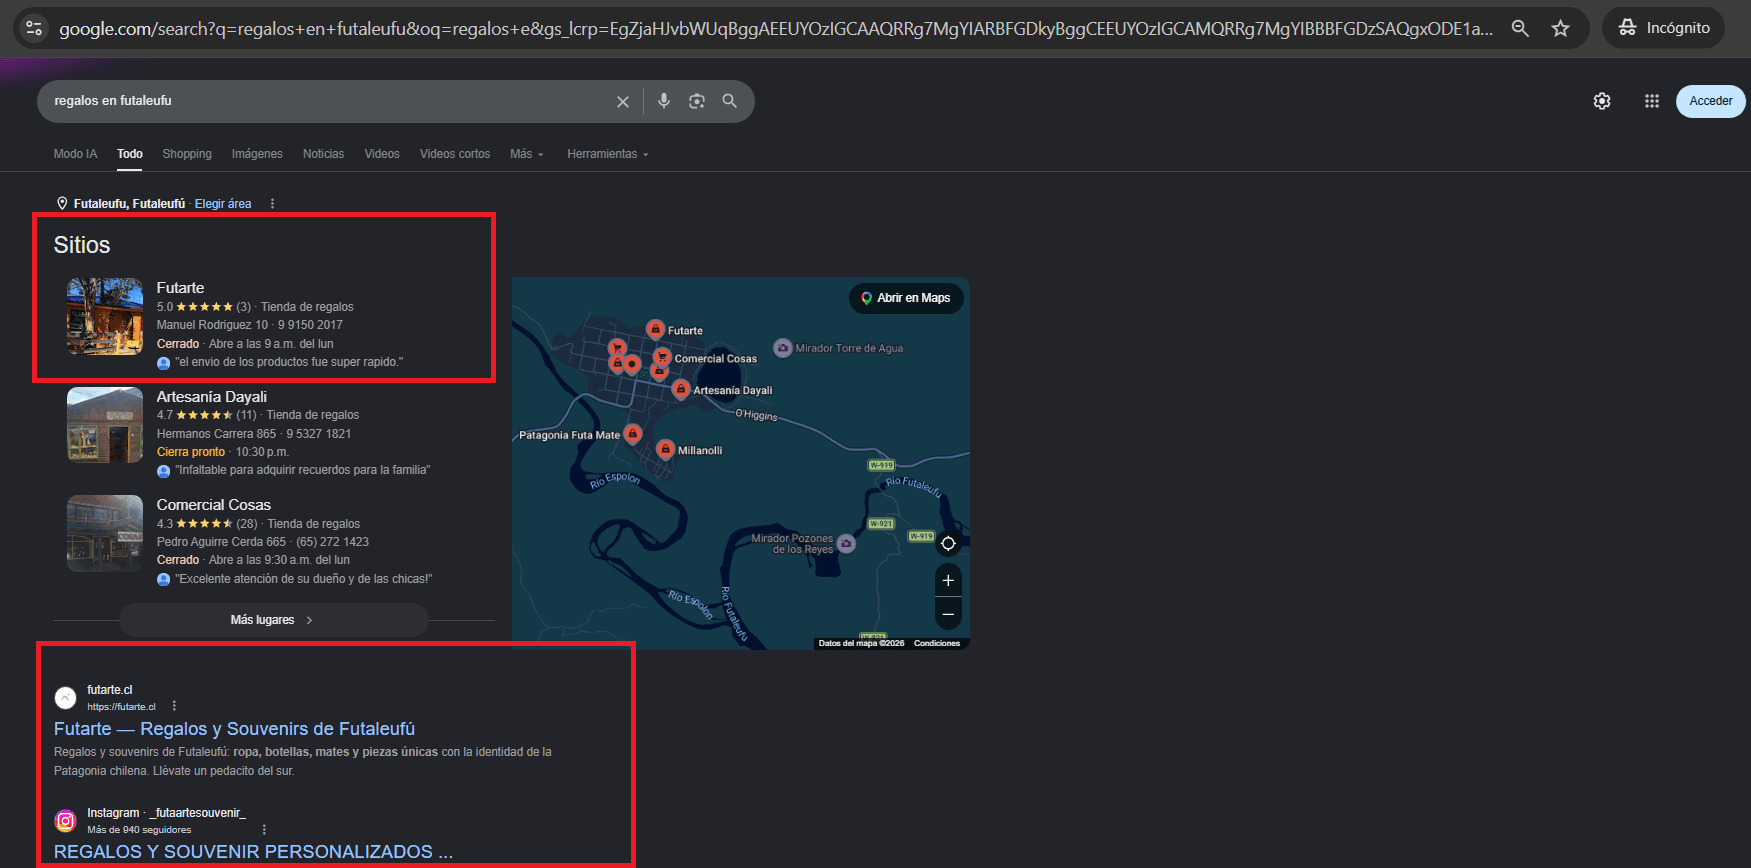Viewport: 1751px width, 868px height.
Task: Switch to the Shopping tab
Action: pyautogui.click(x=187, y=154)
